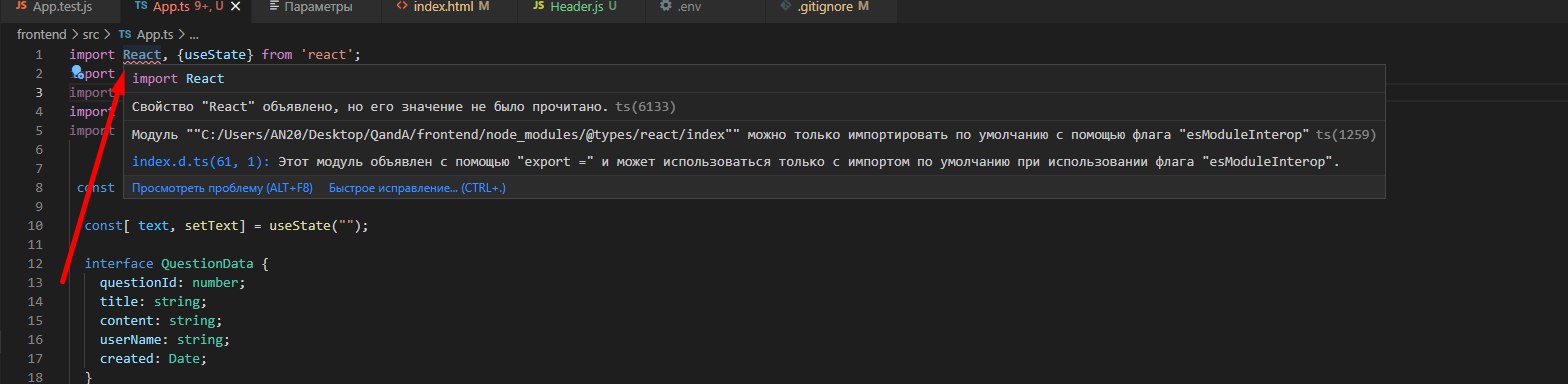
Task: Click the created: Date; line
Action: [153, 359]
